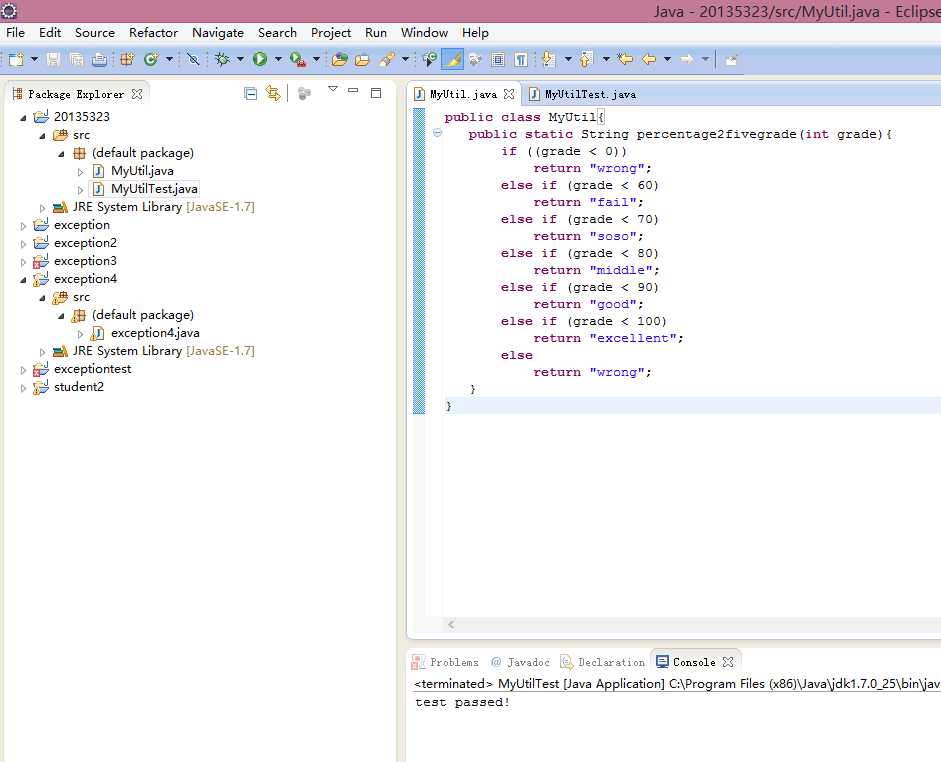Click the green Run button

(260, 59)
